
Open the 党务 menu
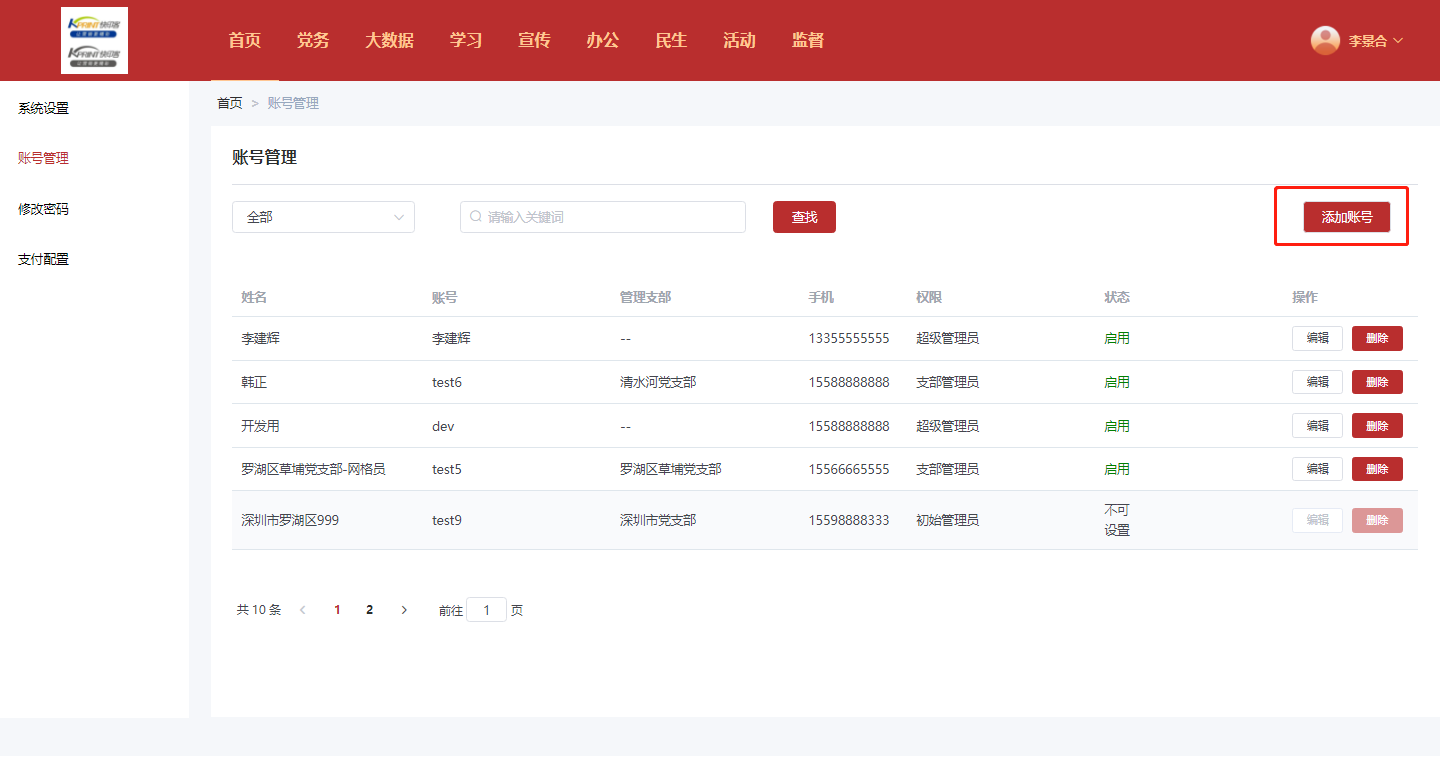(313, 41)
